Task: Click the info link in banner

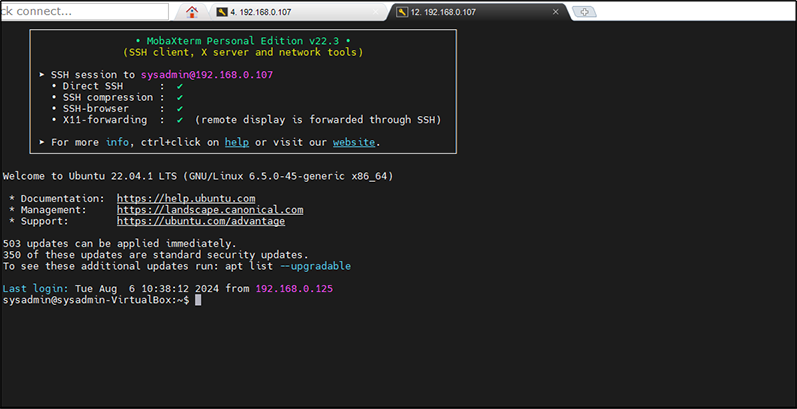Action: coord(117,142)
